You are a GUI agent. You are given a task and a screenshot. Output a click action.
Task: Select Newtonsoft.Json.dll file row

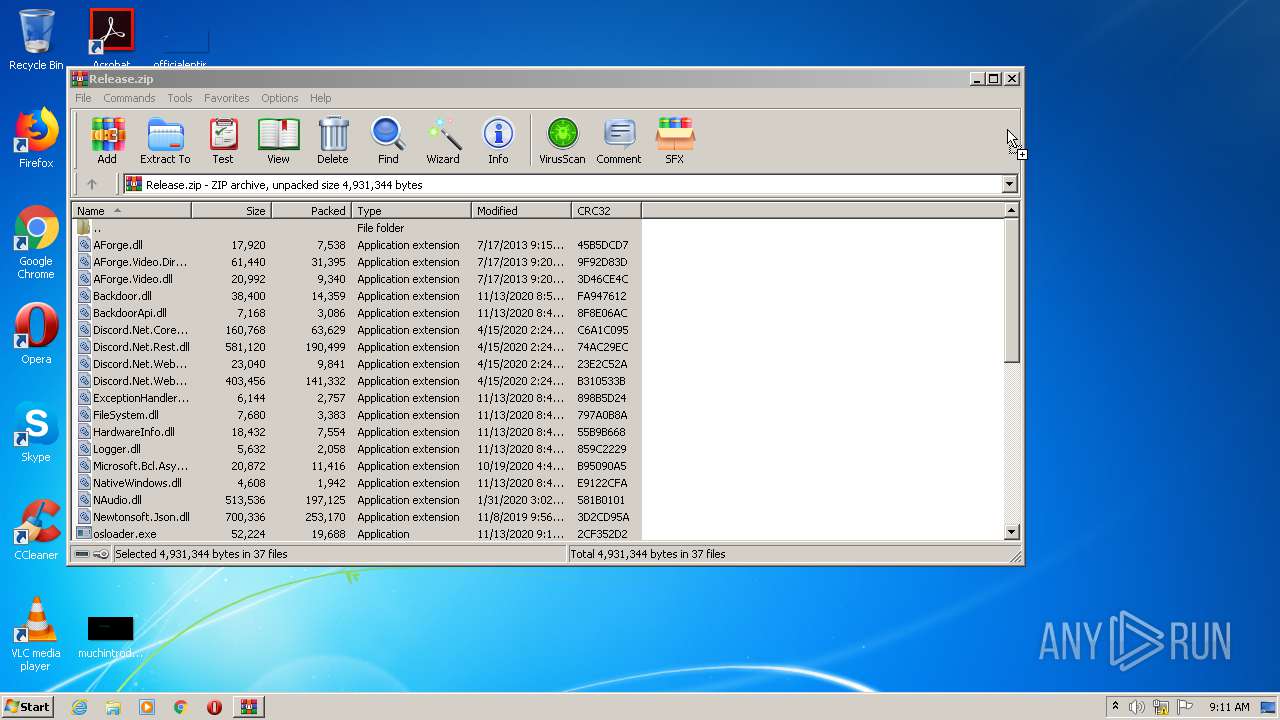(356, 517)
